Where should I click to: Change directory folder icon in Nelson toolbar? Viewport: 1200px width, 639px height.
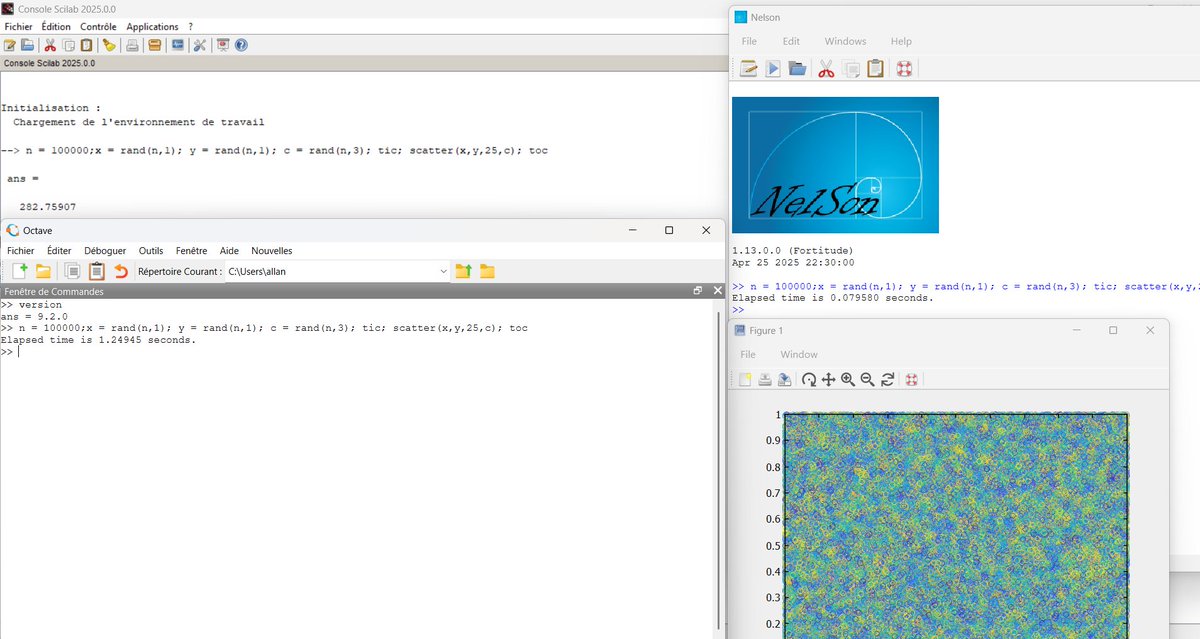(797, 69)
